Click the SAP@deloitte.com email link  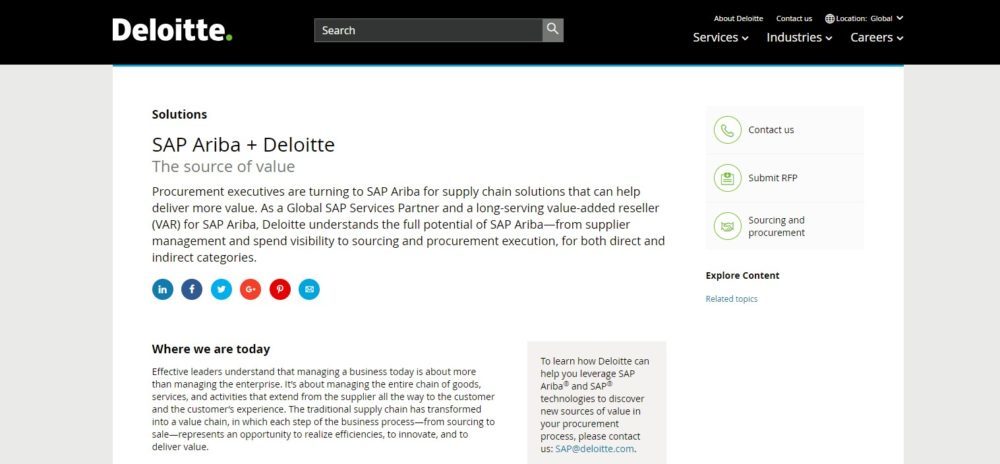pos(598,449)
